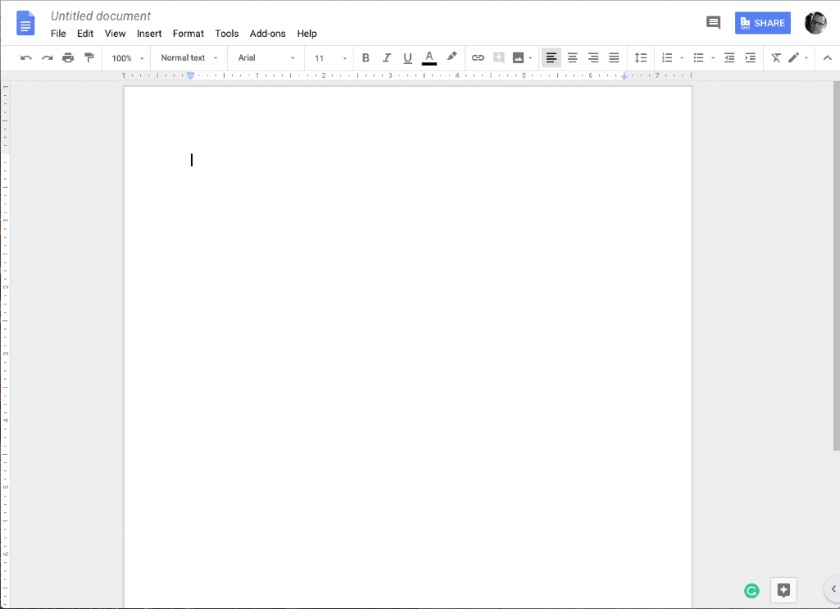Toggle Italic formatting
Viewport: 840px width, 609px height.
(386, 58)
